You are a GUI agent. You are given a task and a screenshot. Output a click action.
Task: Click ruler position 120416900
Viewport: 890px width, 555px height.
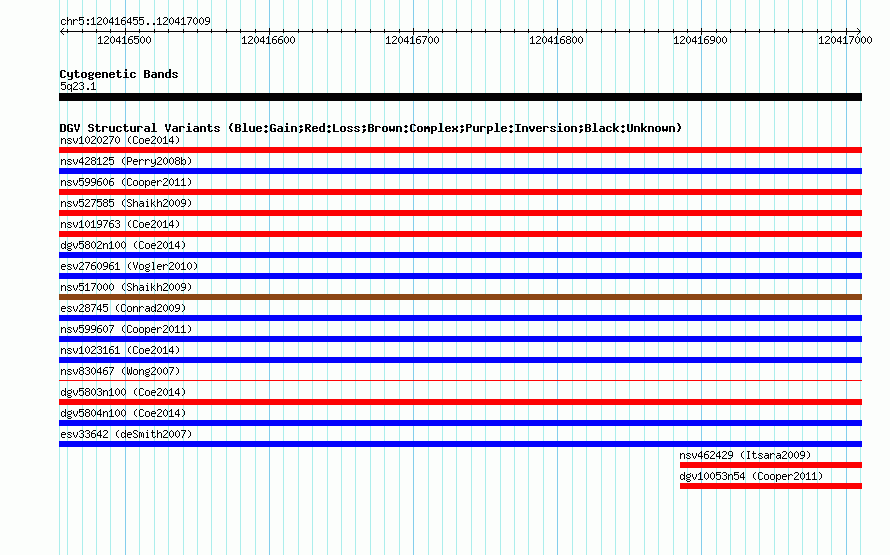click(700, 40)
